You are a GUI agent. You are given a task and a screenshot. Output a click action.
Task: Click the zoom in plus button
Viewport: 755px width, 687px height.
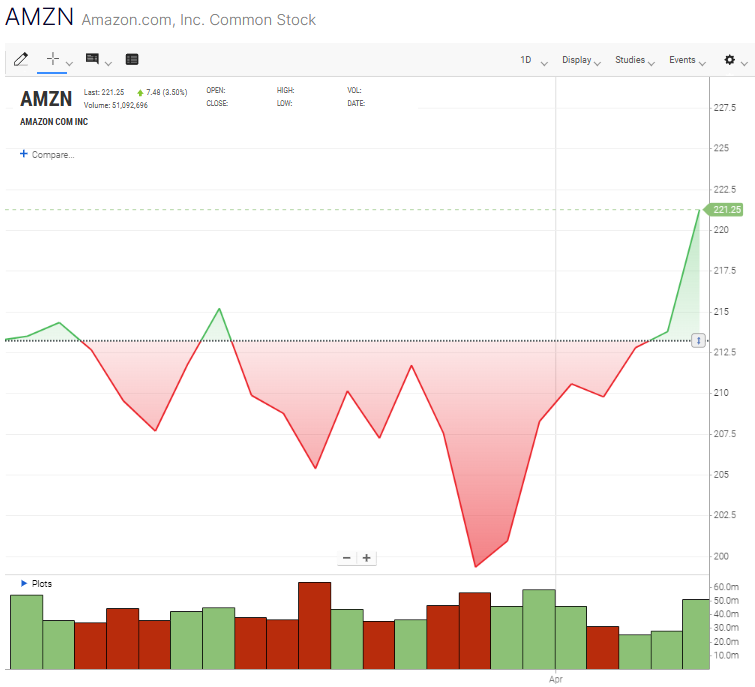367,558
